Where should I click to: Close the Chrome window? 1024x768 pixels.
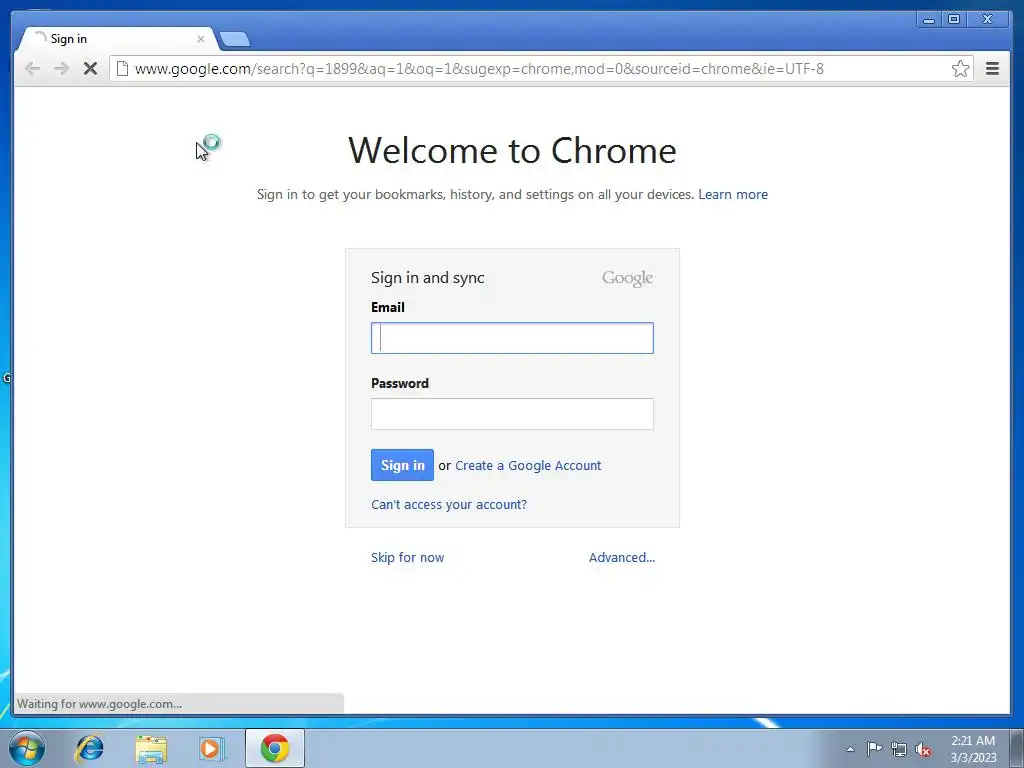[x=988, y=20]
